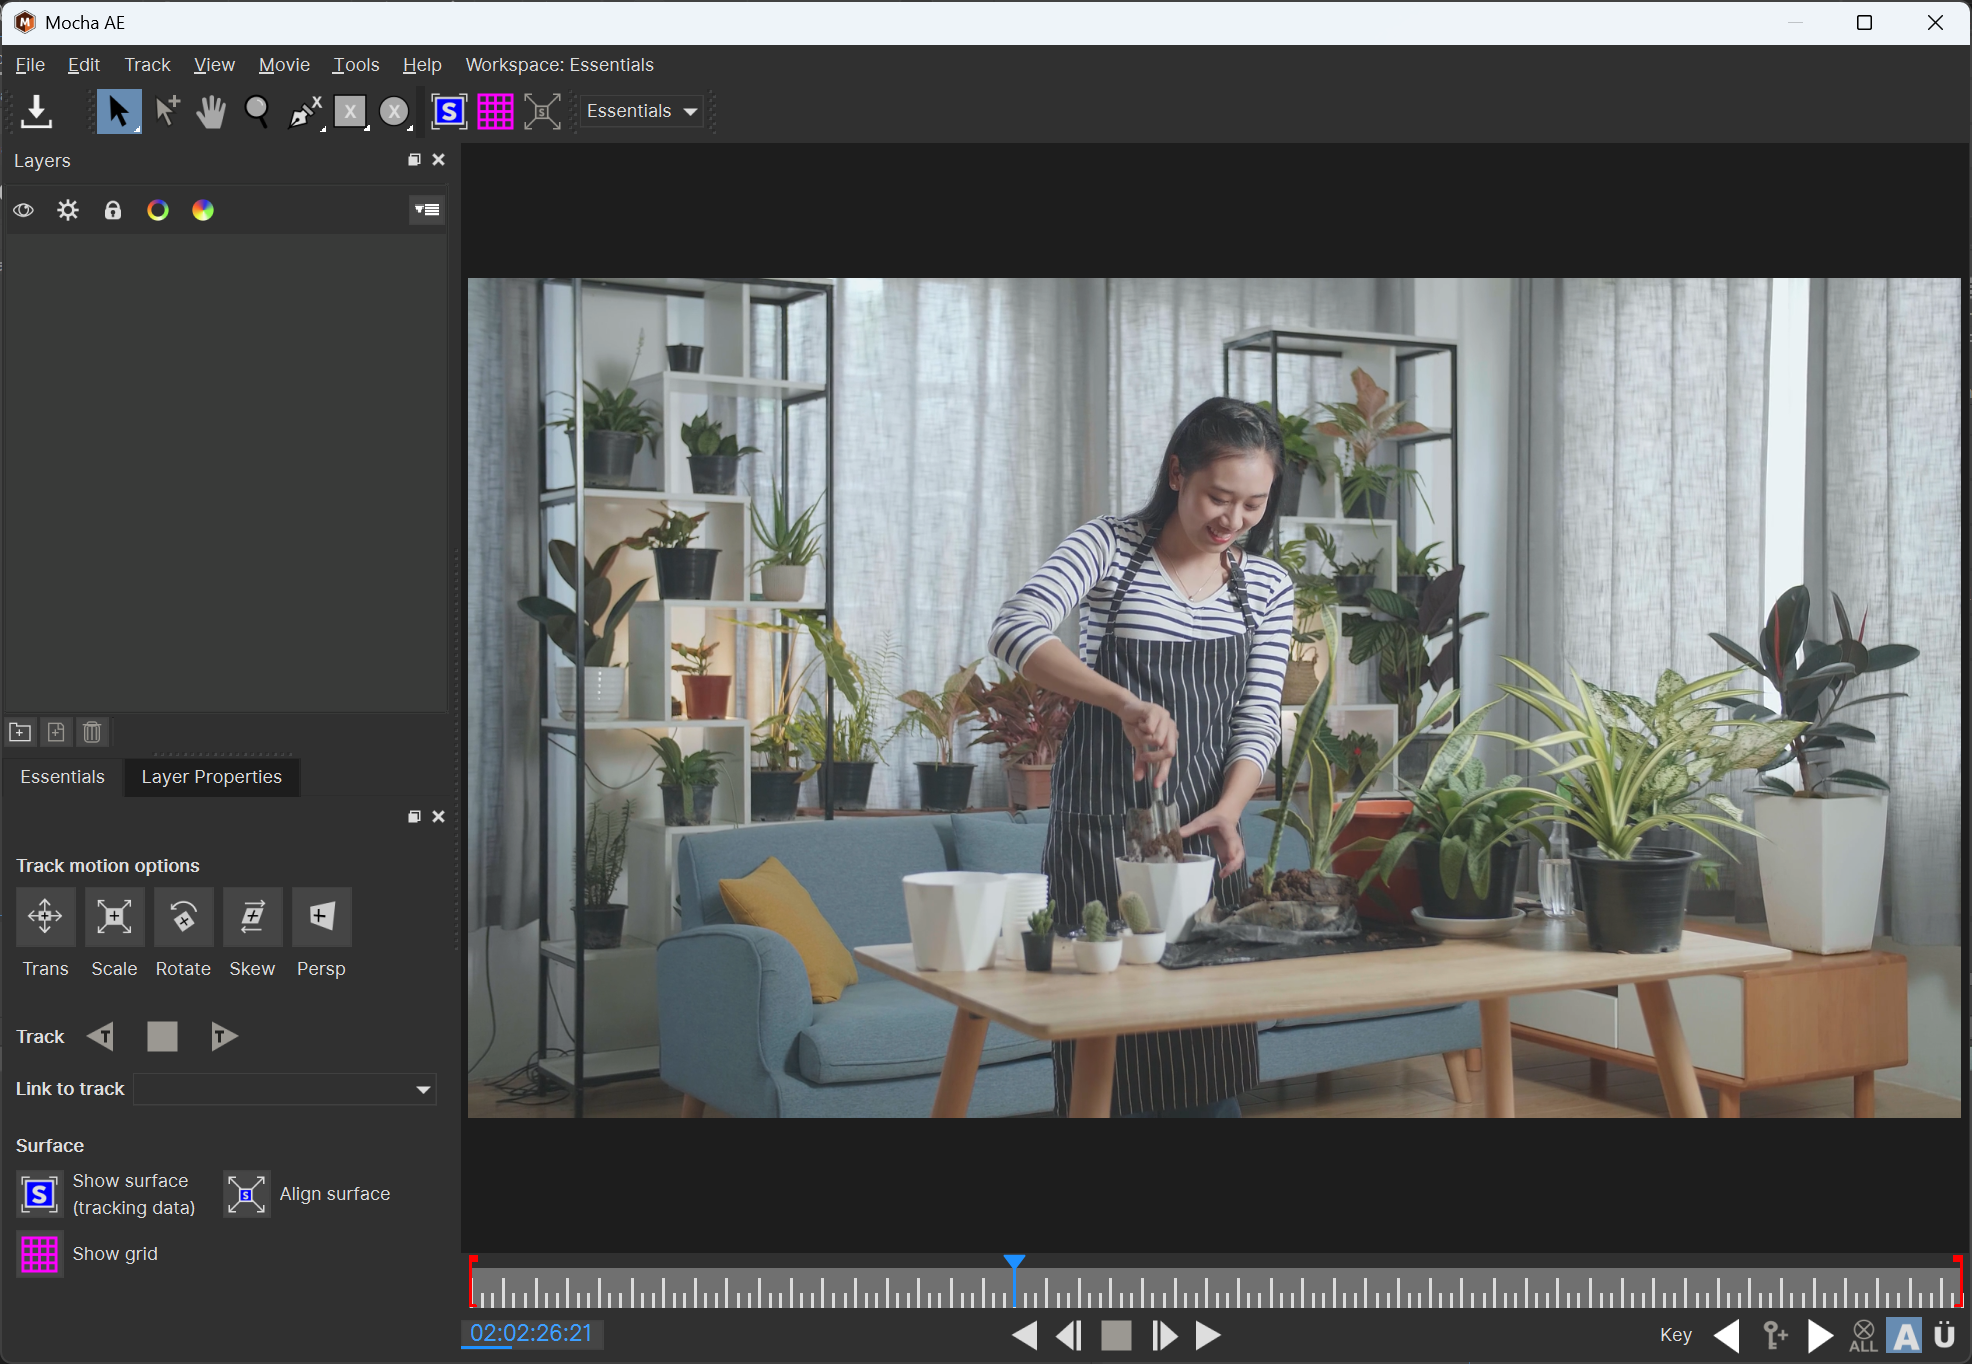Toggle the layer lock icon
Image resolution: width=1972 pixels, height=1364 pixels.
pyautogui.click(x=113, y=210)
